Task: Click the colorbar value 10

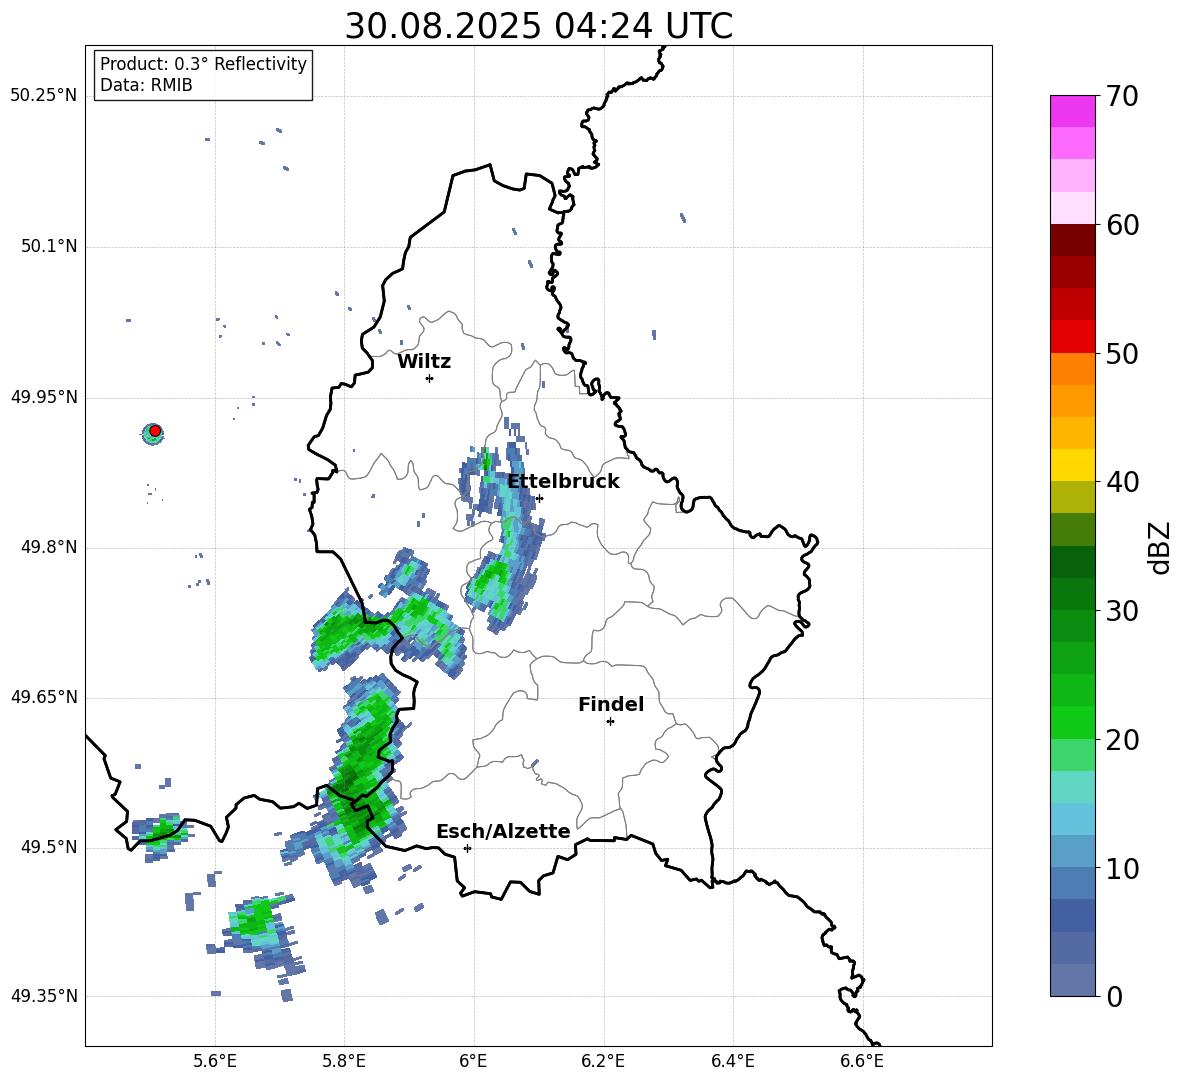Action: click(1123, 868)
